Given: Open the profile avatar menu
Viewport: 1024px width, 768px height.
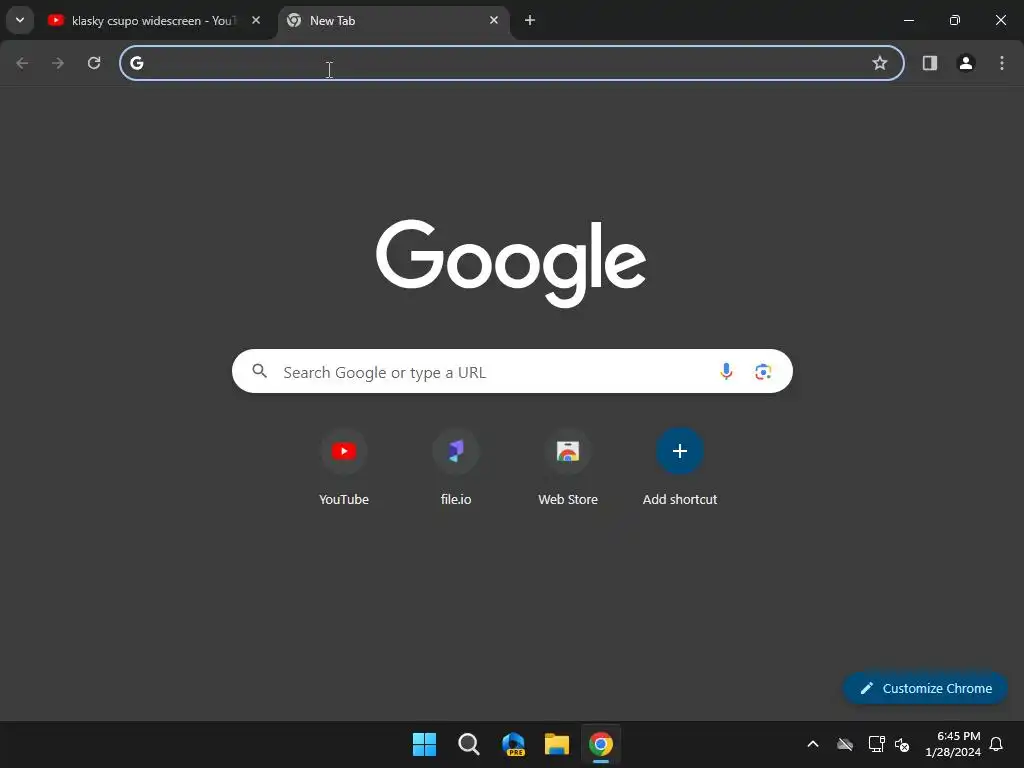Looking at the screenshot, I should [966, 63].
